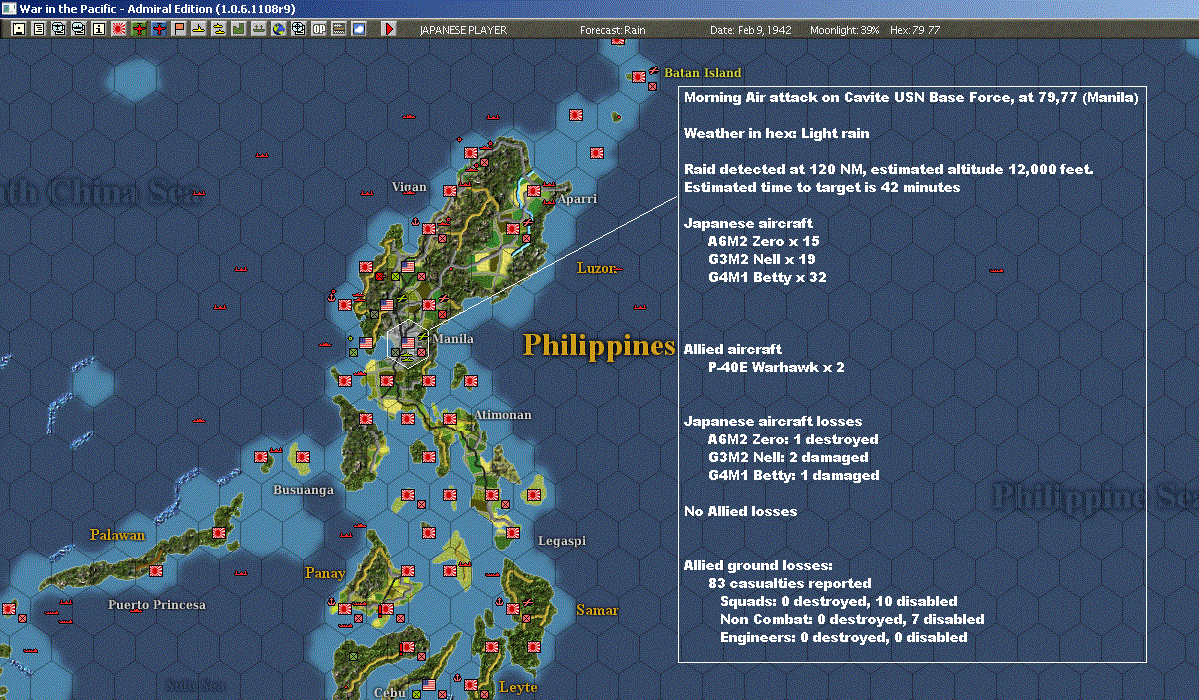
Task: Open the document list report icon
Action: click(39, 29)
